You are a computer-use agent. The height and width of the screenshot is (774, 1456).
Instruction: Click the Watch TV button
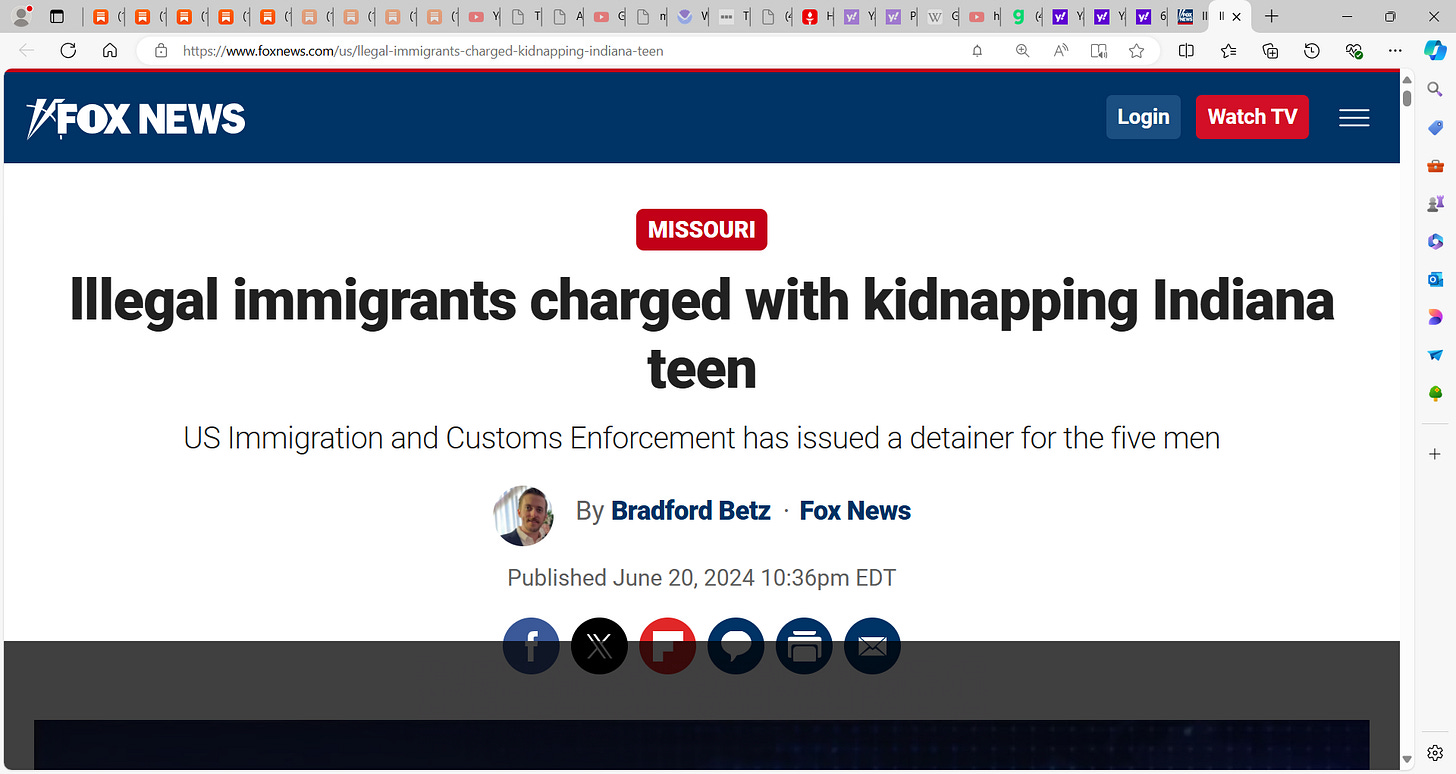click(x=1252, y=117)
